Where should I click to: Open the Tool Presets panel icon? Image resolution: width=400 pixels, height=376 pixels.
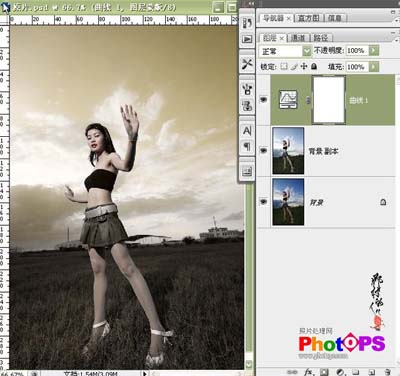click(x=247, y=64)
